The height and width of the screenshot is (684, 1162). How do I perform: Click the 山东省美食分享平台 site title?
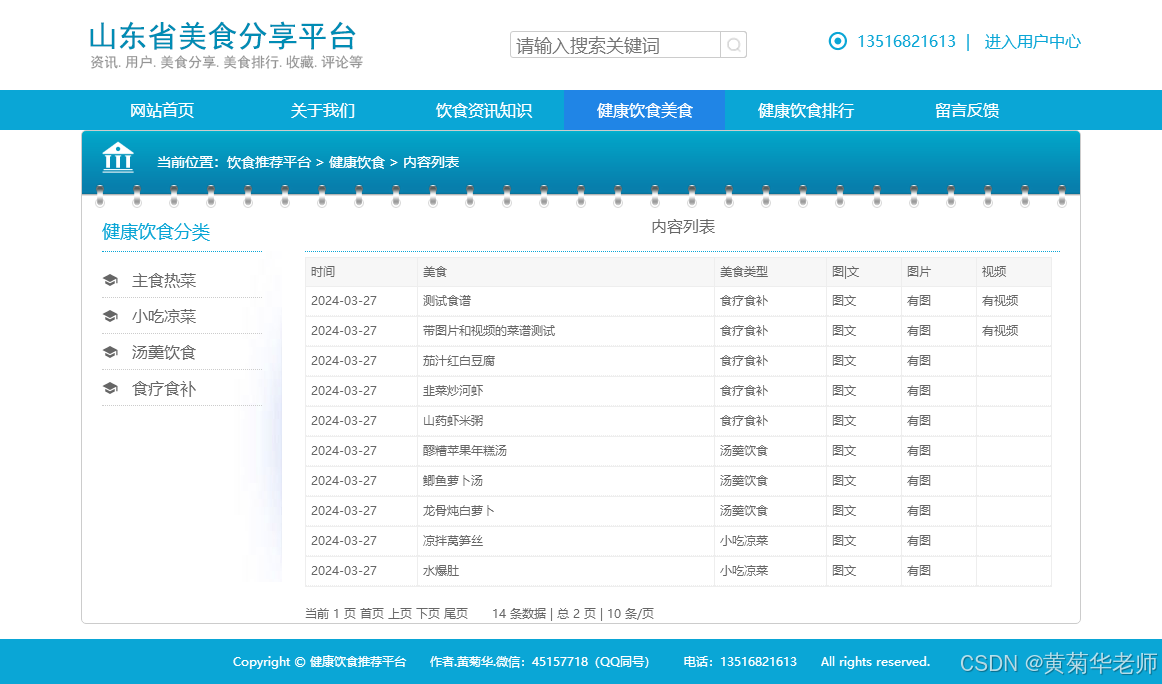click(222, 36)
